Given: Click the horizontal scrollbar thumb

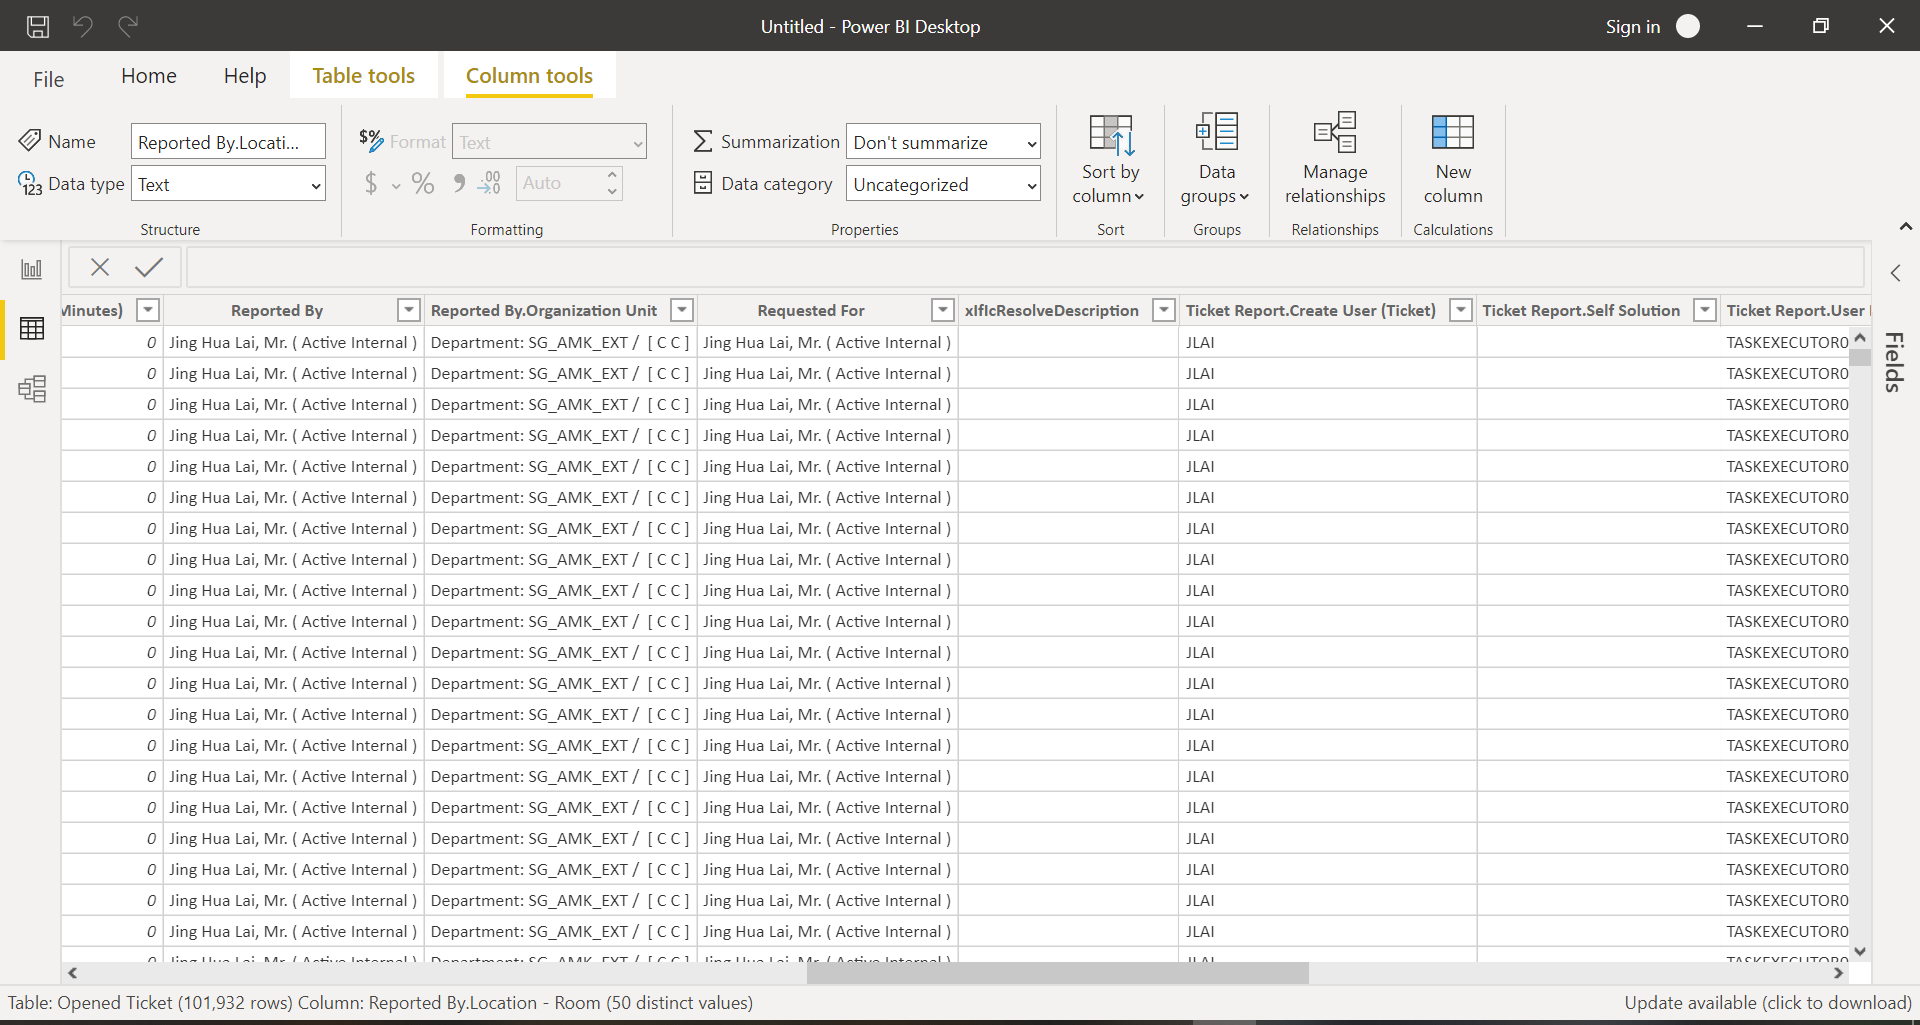Looking at the screenshot, I should tap(1058, 973).
